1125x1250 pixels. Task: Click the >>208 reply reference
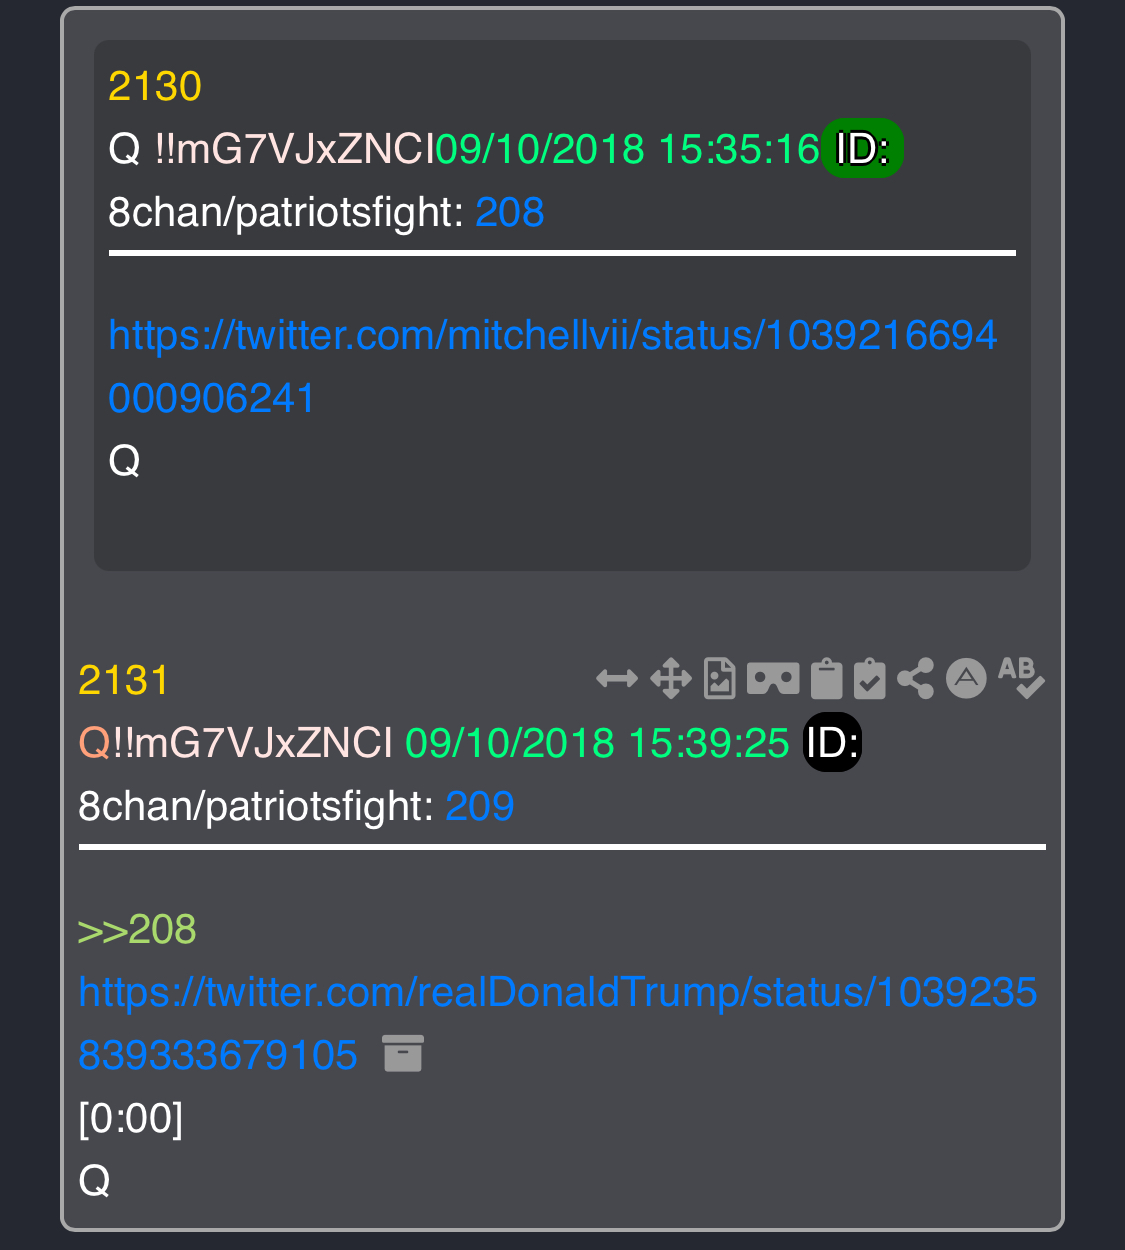(137, 930)
